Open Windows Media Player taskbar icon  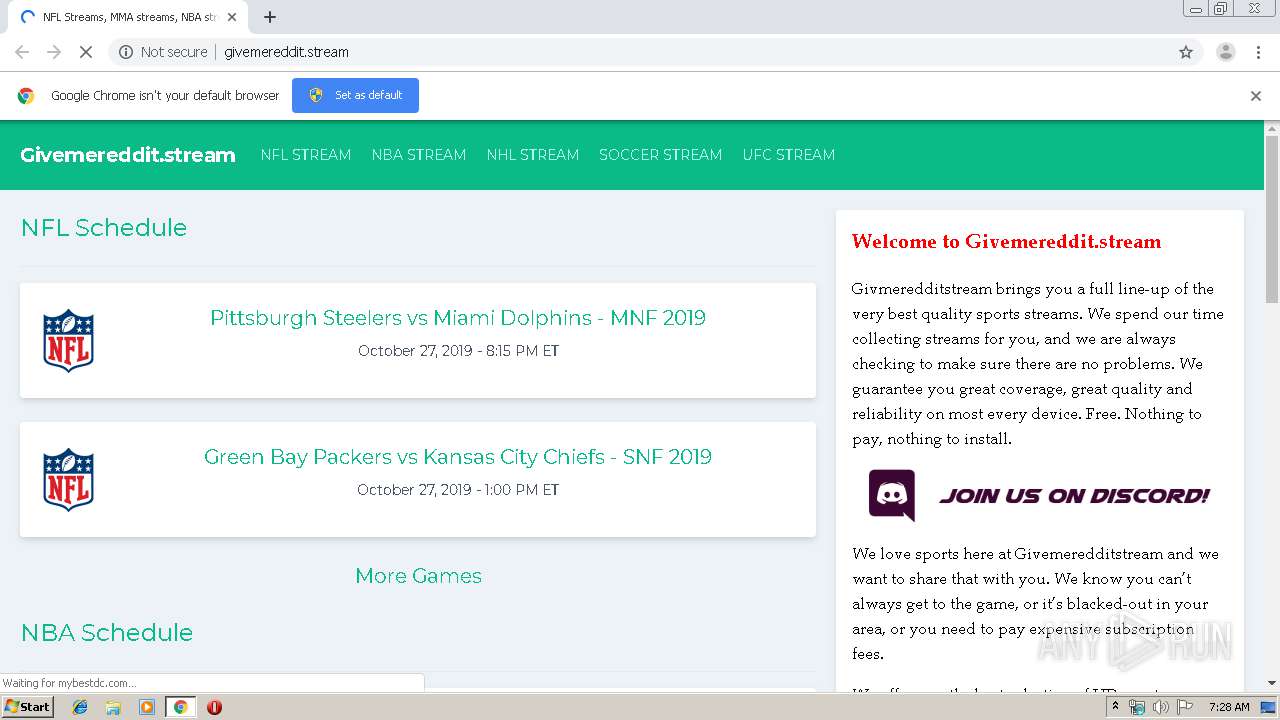point(147,707)
